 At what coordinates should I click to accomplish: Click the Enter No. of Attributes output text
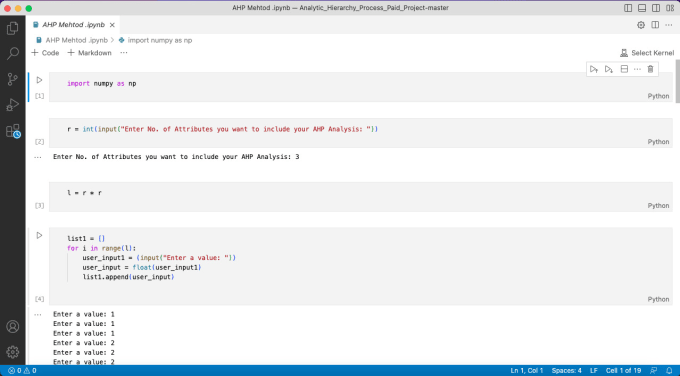pos(176,157)
